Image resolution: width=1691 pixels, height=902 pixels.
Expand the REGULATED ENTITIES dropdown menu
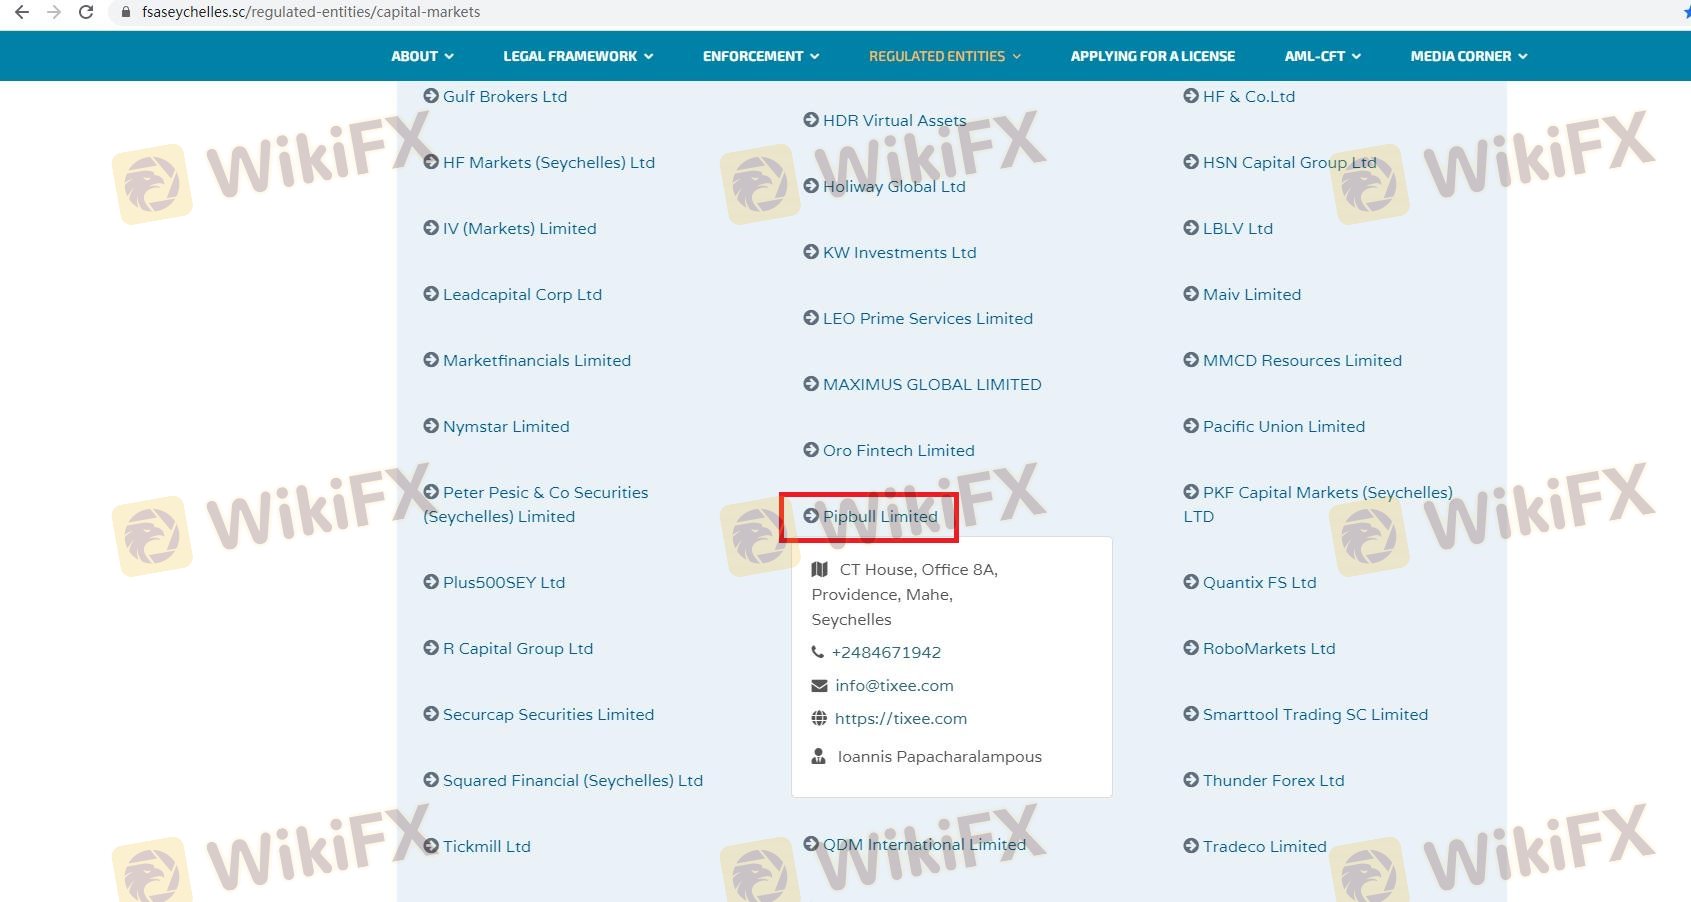[x=945, y=56]
